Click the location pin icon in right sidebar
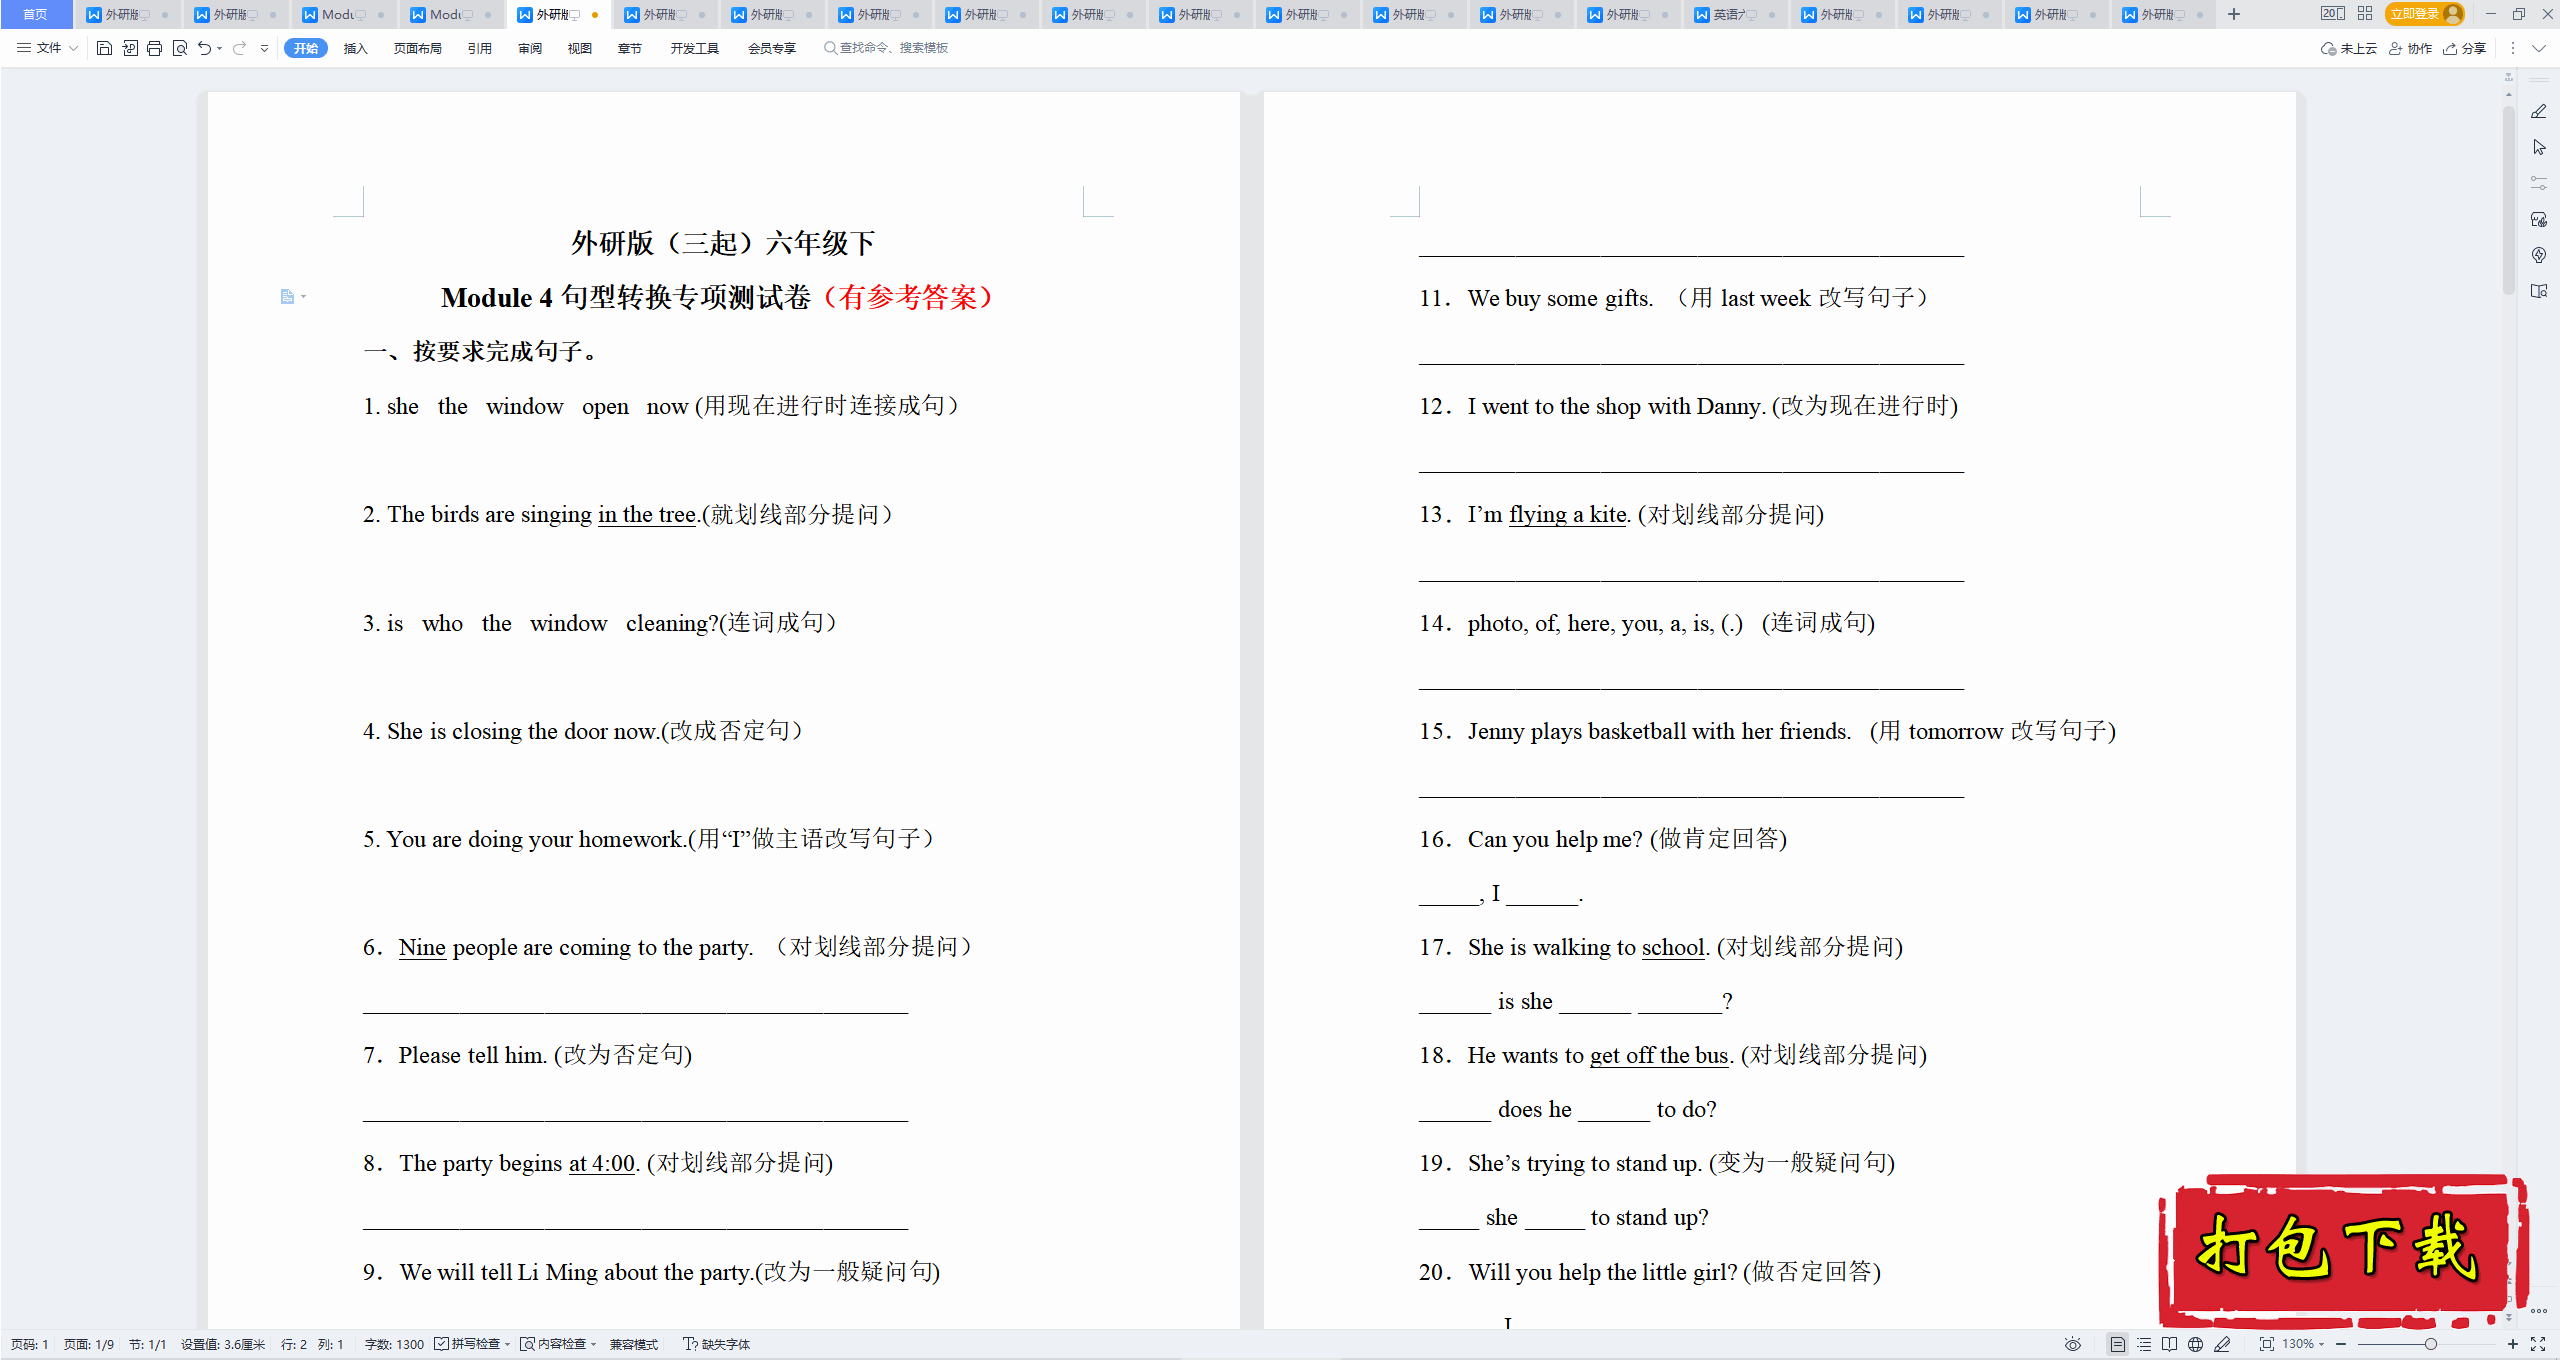Viewport: 2560px width, 1360px height. (x=2539, y=255)
